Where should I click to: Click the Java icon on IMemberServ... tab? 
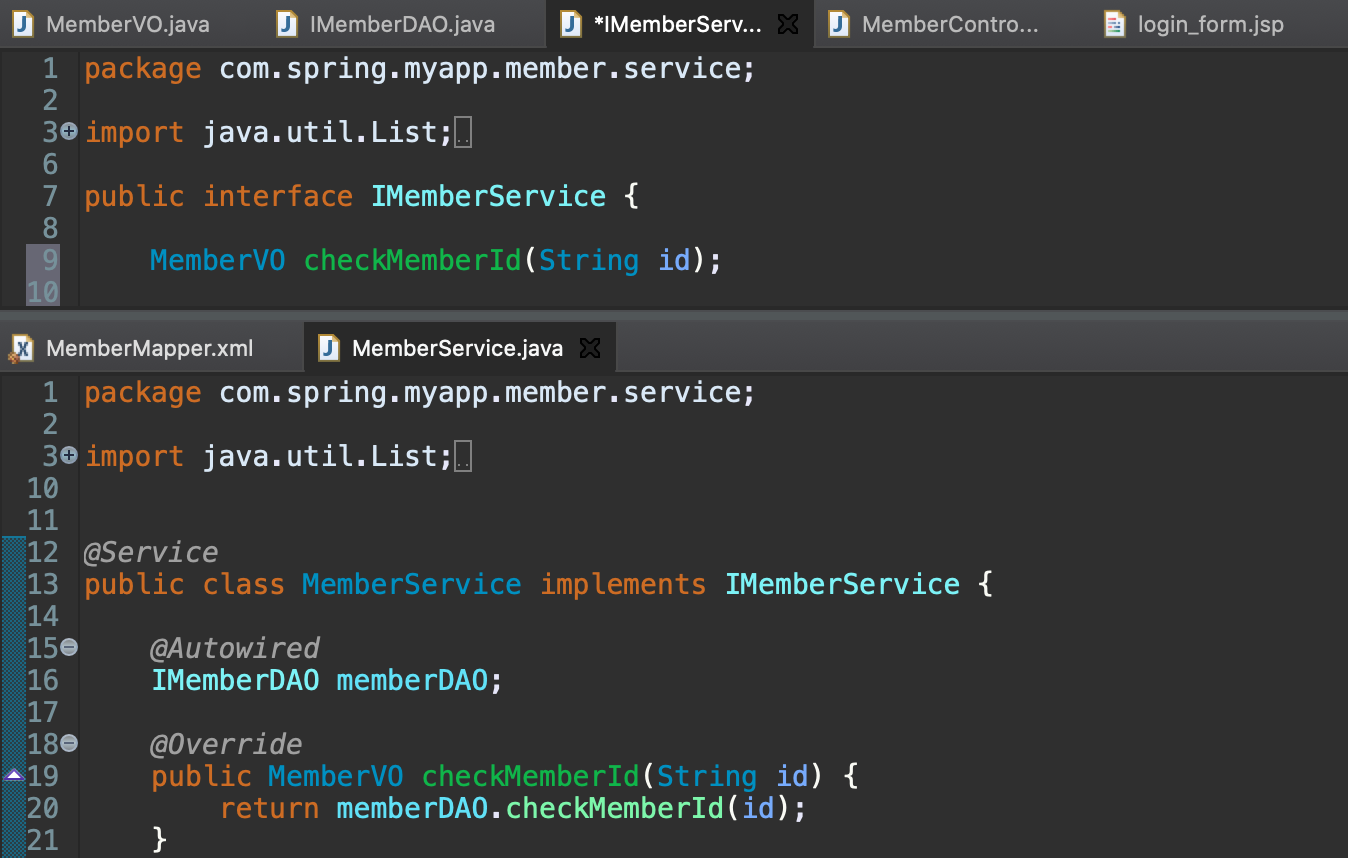570,24
